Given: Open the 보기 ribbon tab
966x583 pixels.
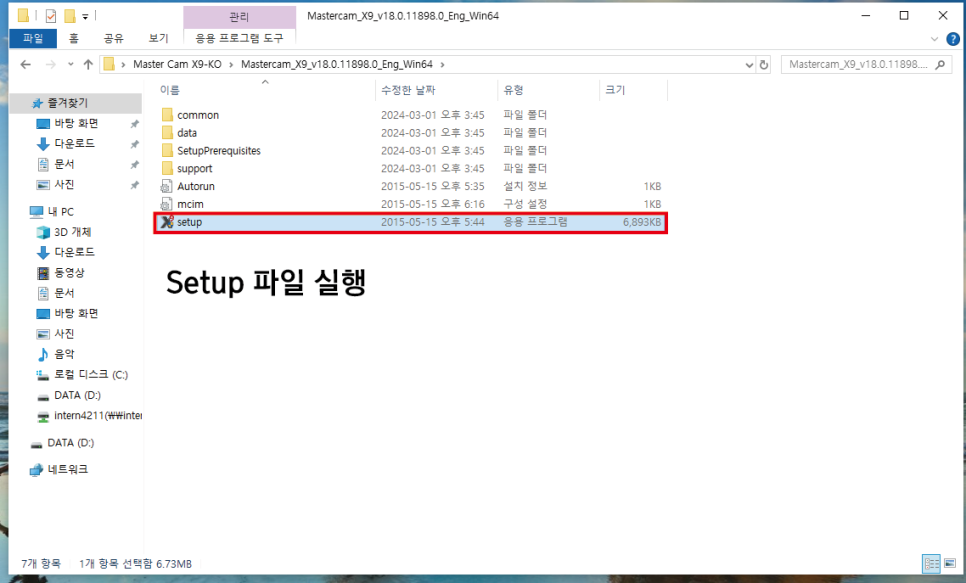Looking at the screenshot, I should 158,38.
